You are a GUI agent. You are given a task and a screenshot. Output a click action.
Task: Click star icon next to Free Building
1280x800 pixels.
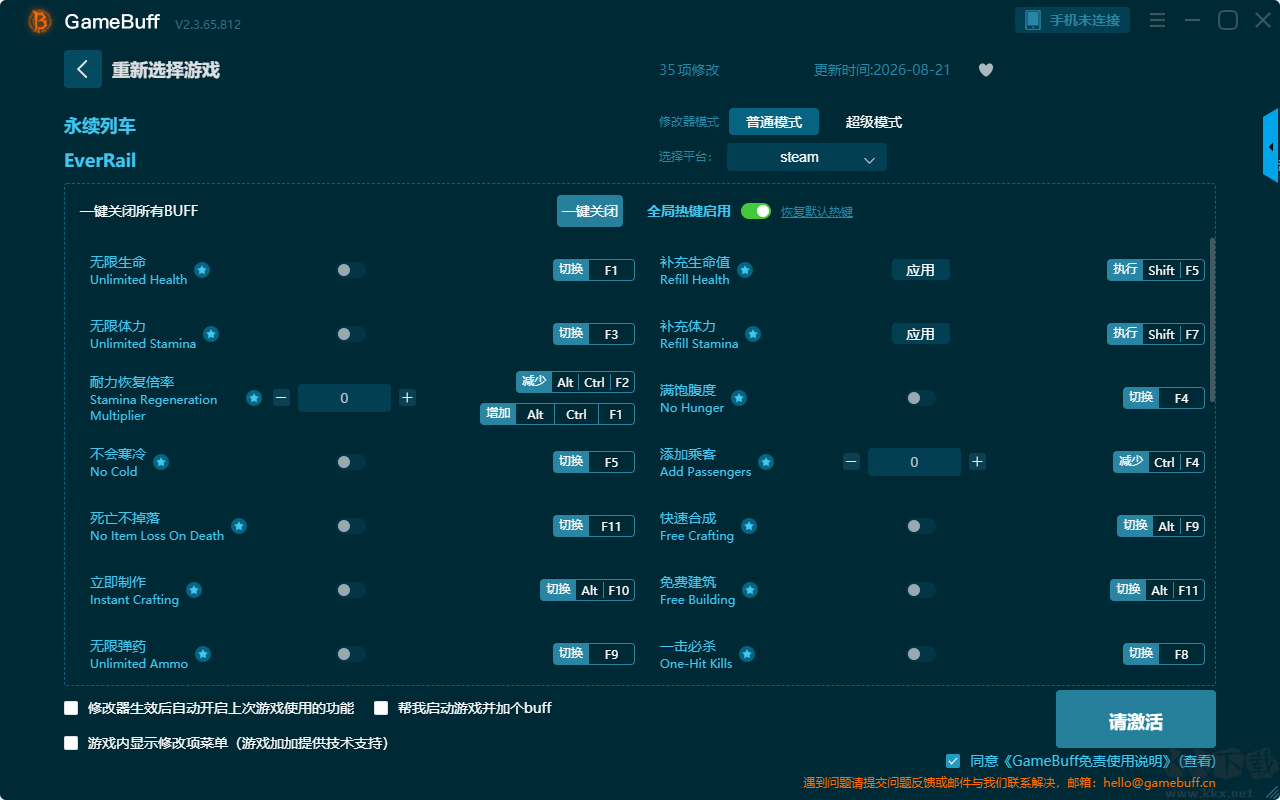click(x=750, y=590)
